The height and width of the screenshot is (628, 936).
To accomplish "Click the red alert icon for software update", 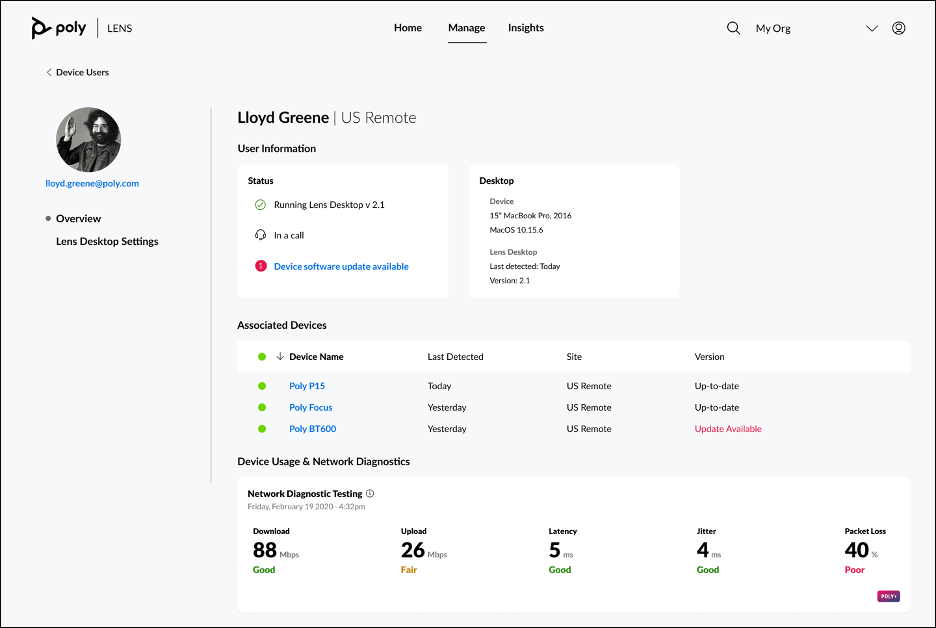I will point(261,267).
